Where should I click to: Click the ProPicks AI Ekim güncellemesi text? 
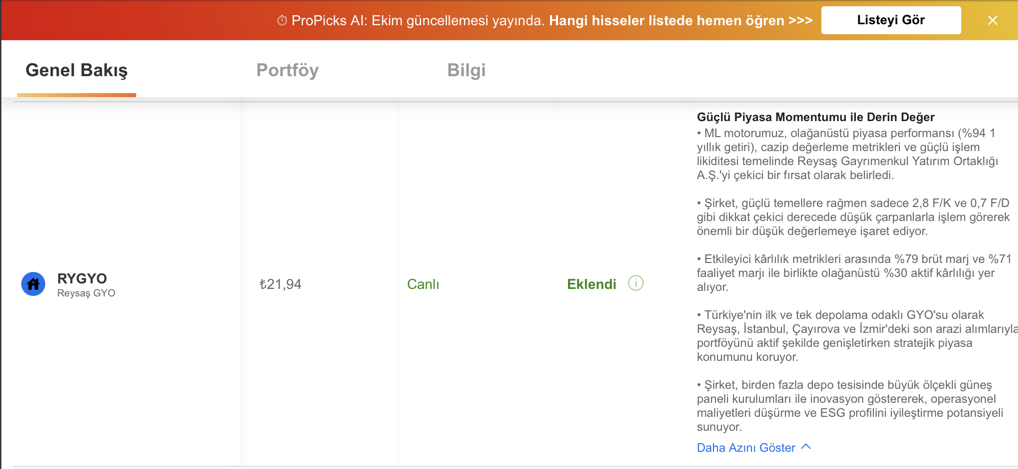(x=418, y=20)
